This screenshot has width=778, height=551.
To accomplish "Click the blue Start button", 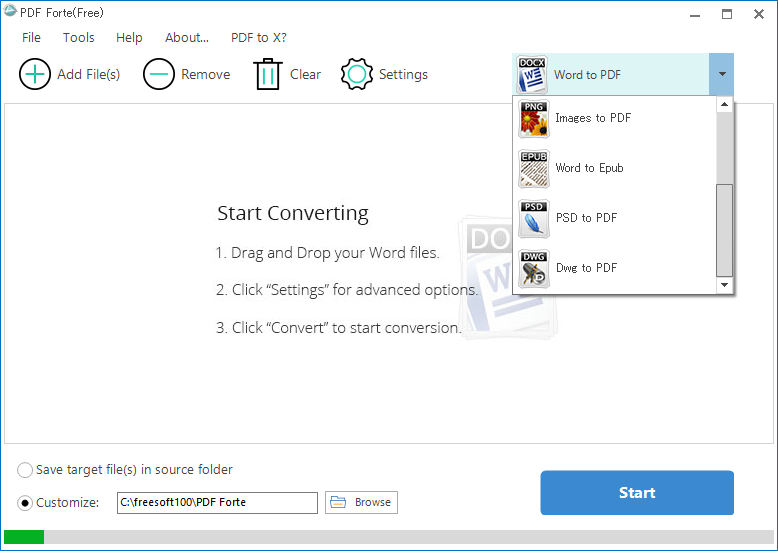I will coord(637,492).
